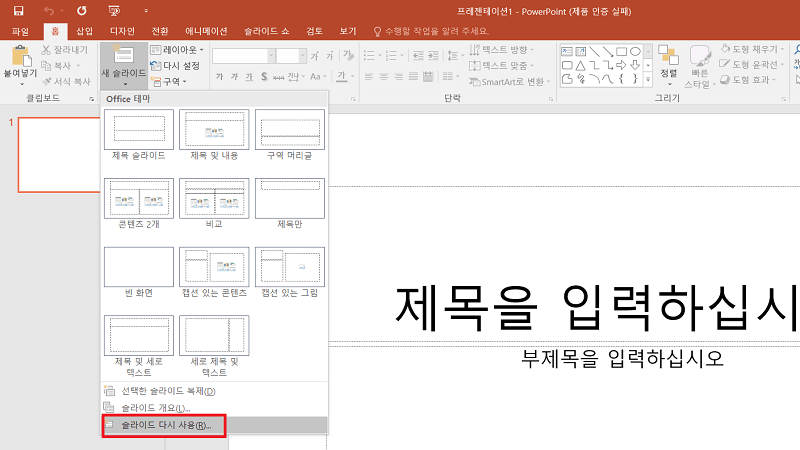Switch to the 애니메이션 ribbon tab

click(206, 31)
